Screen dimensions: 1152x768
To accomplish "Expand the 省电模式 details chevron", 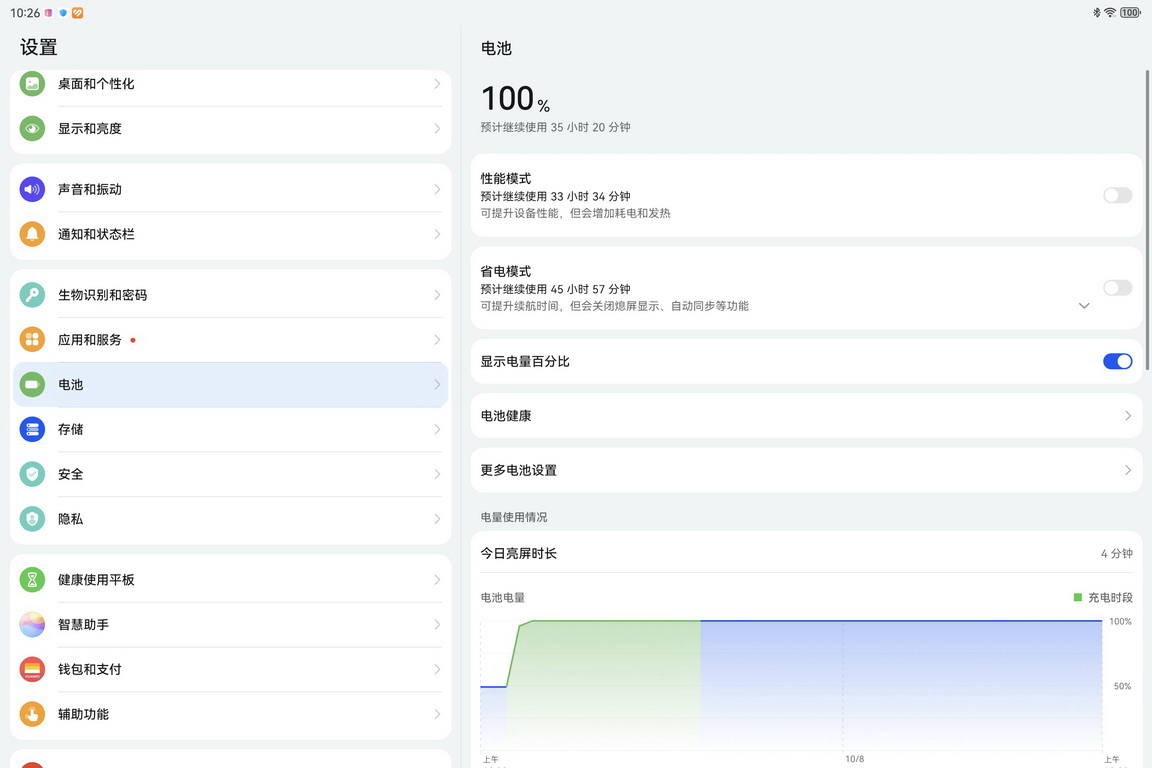I will tap(1084, 306).
